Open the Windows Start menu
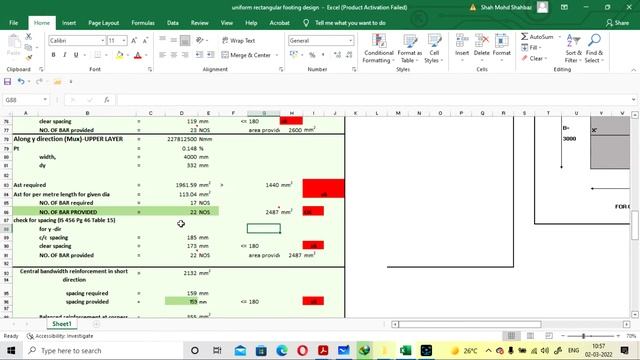 coord(11,351)
